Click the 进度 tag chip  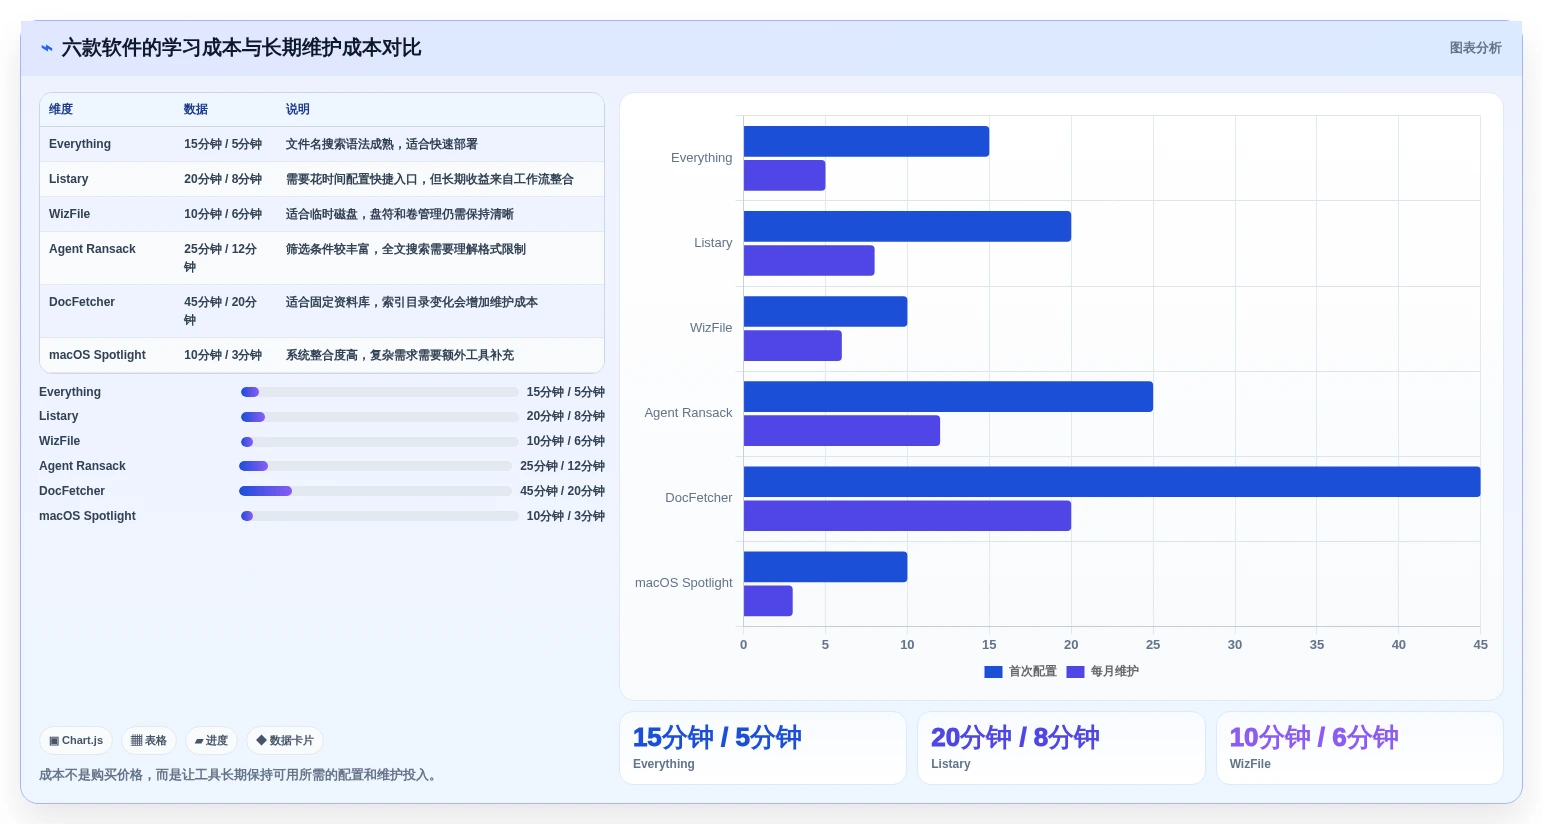[211, 741]
